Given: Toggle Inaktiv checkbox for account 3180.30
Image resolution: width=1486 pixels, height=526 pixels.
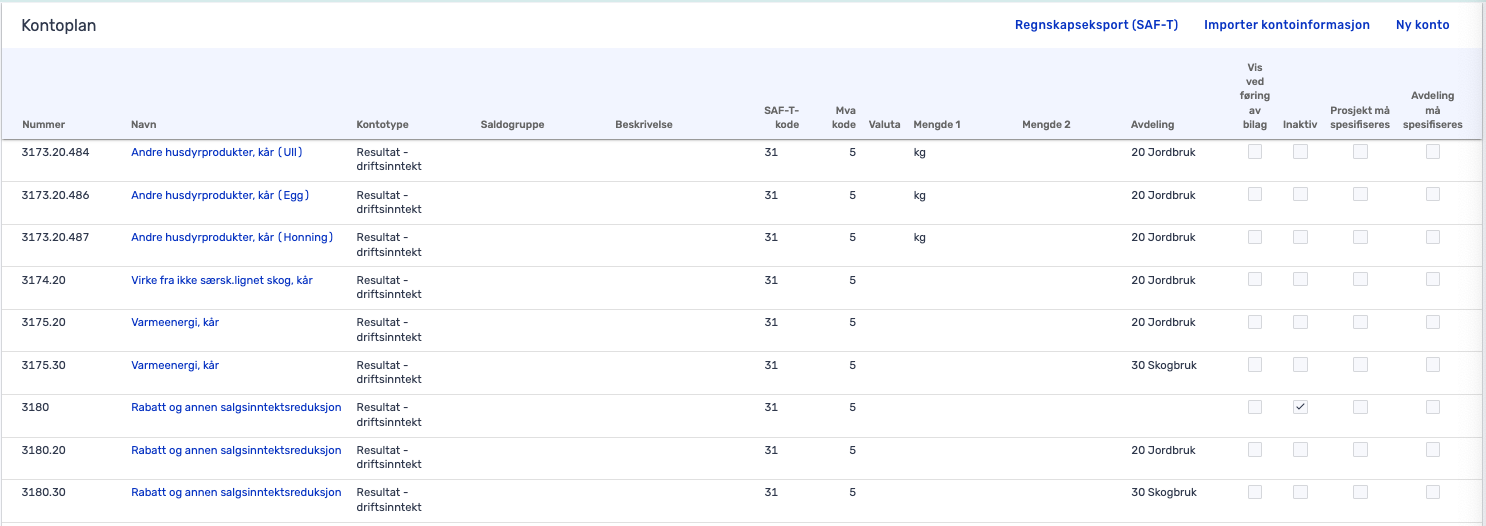Looking at the screenshot, I should tap(1300, 492).
